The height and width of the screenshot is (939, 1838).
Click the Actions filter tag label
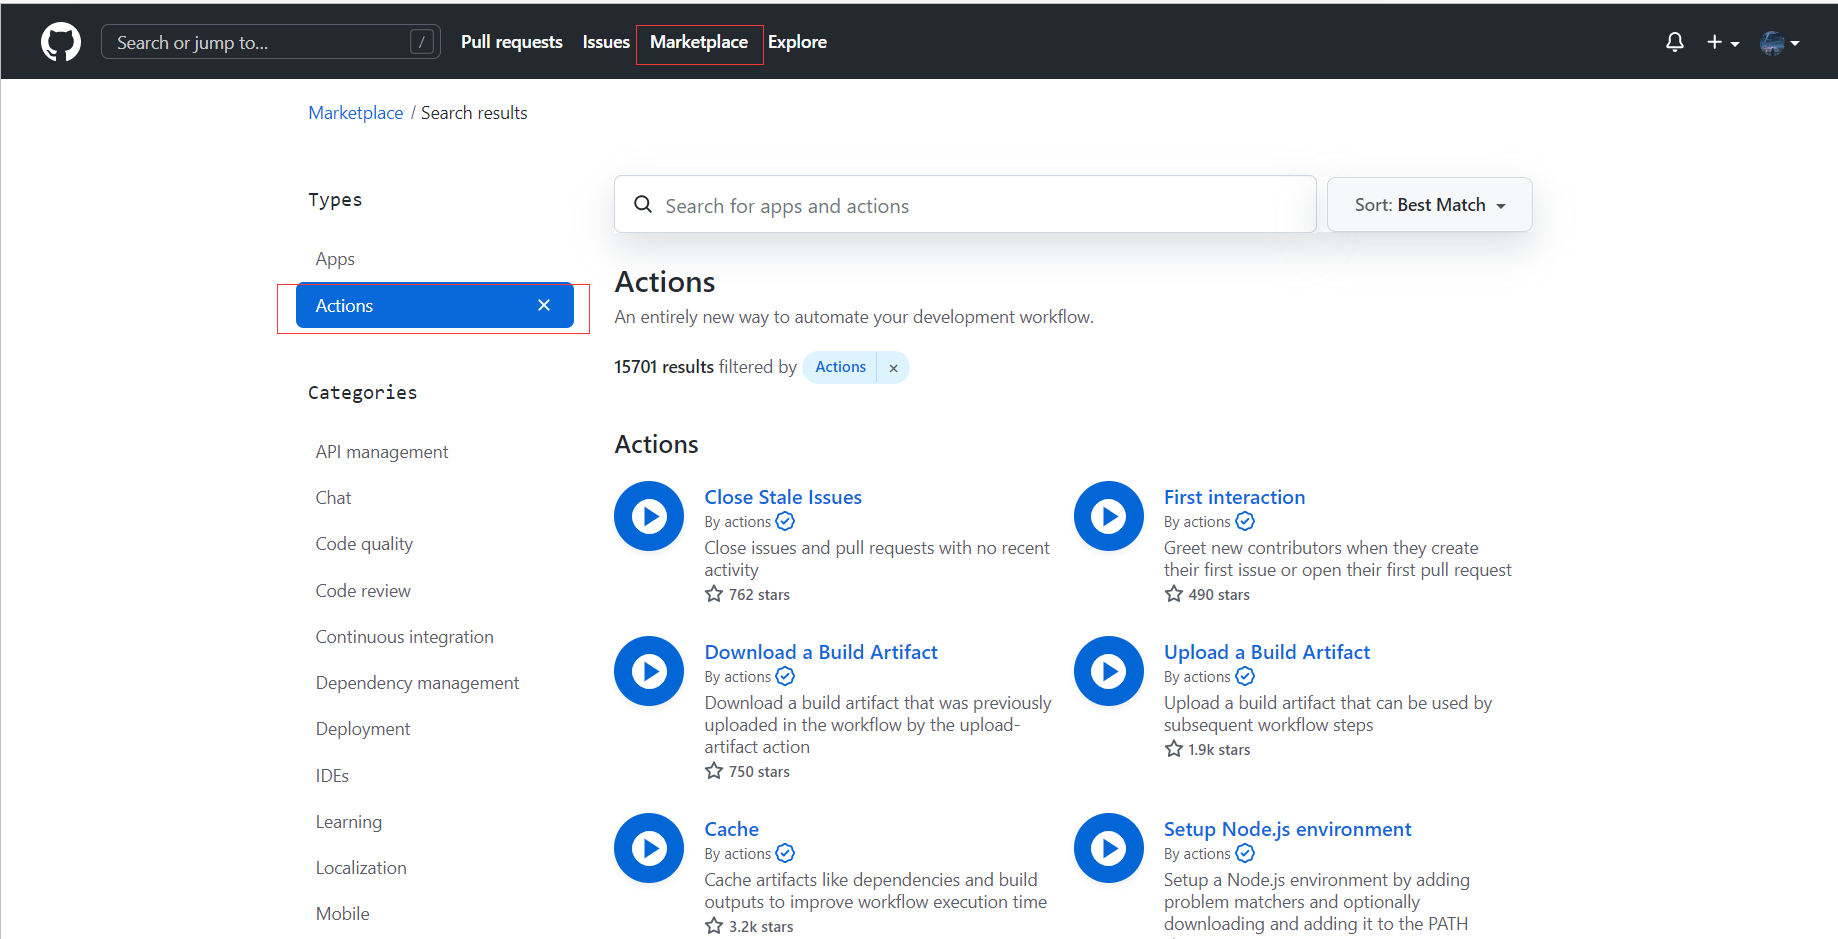click(840, 367)
